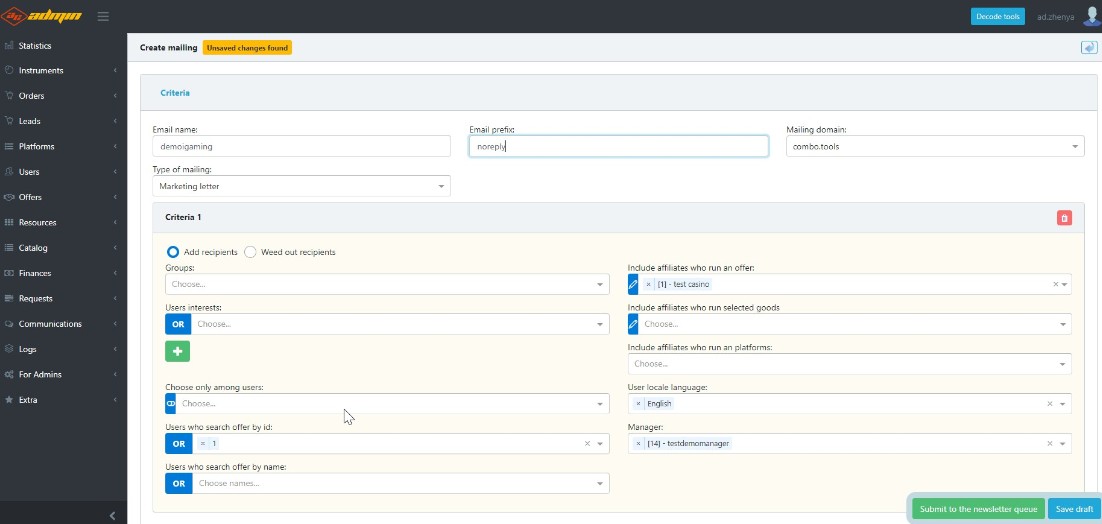Select the Weed out recipients radio button
The height and width of the screenshot is (524, 1102).
(250, 252)
